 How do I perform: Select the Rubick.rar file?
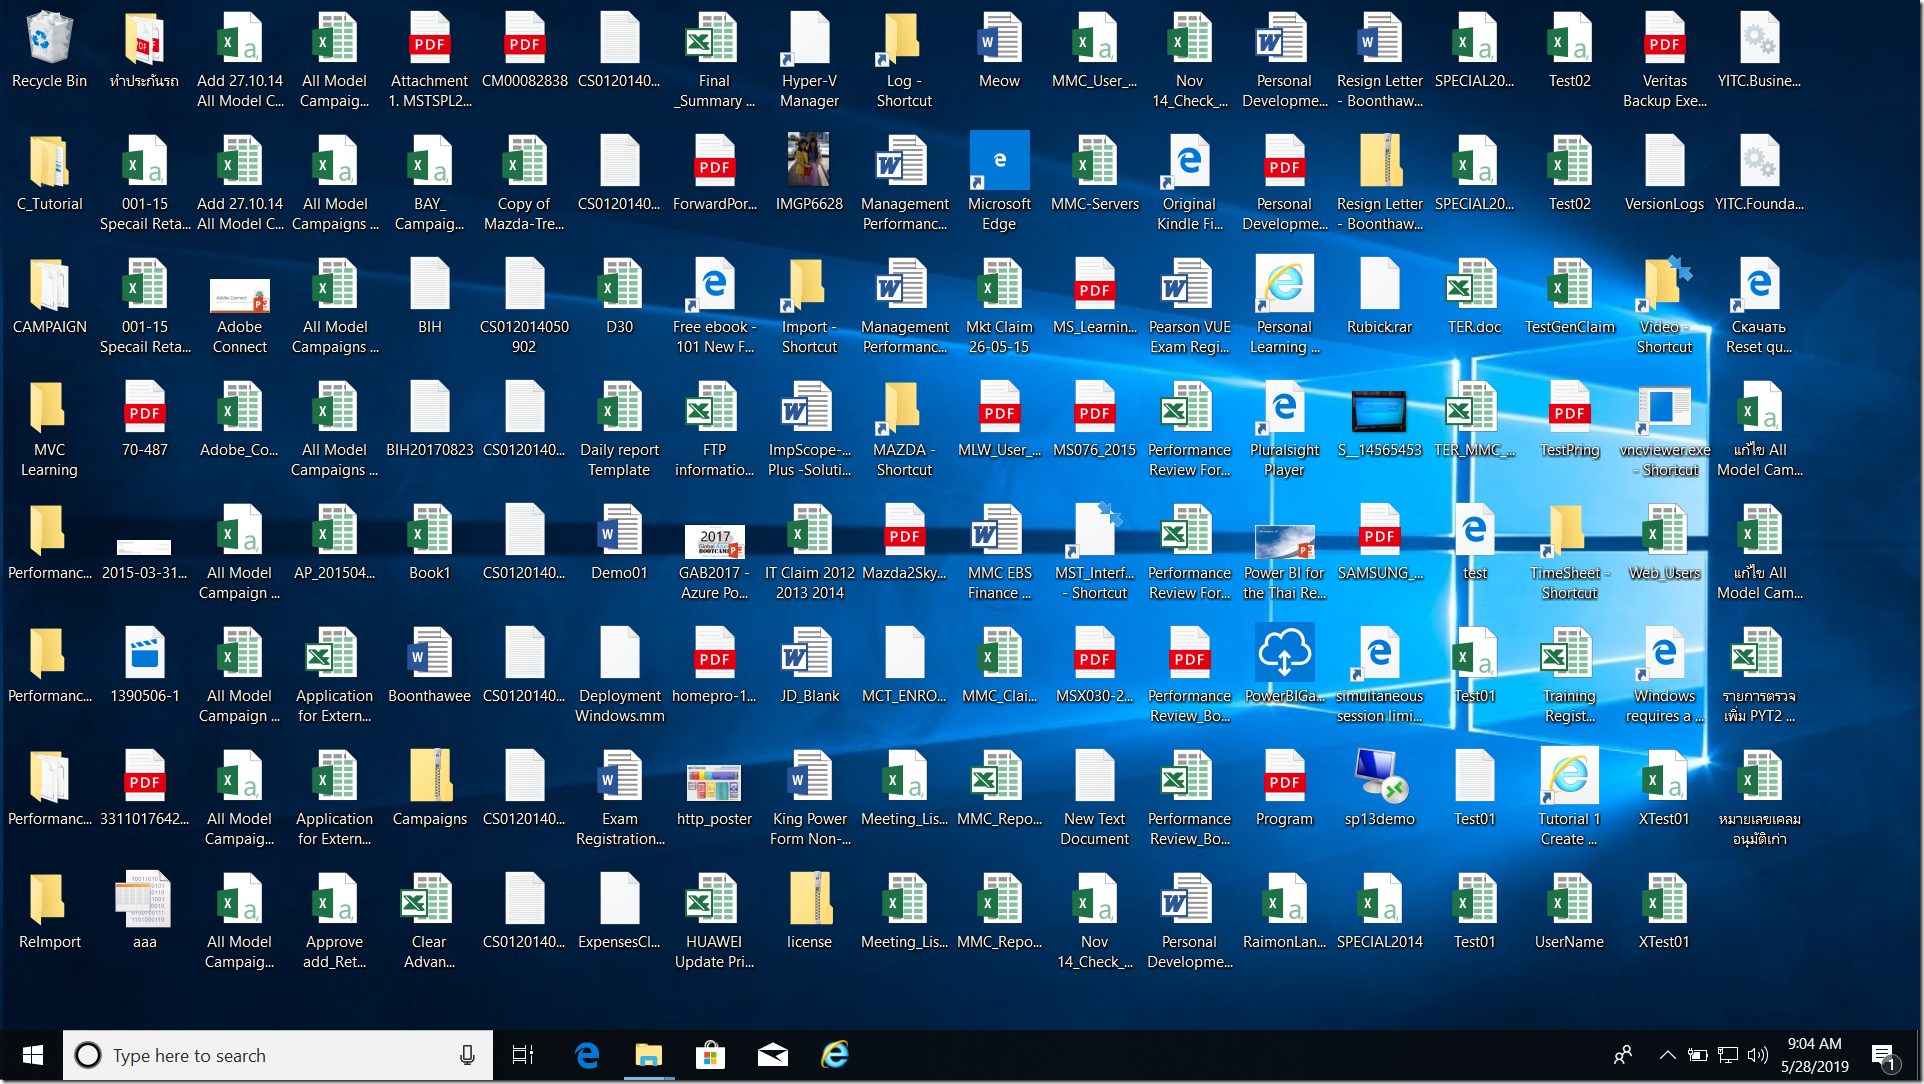pos(1379,295)
